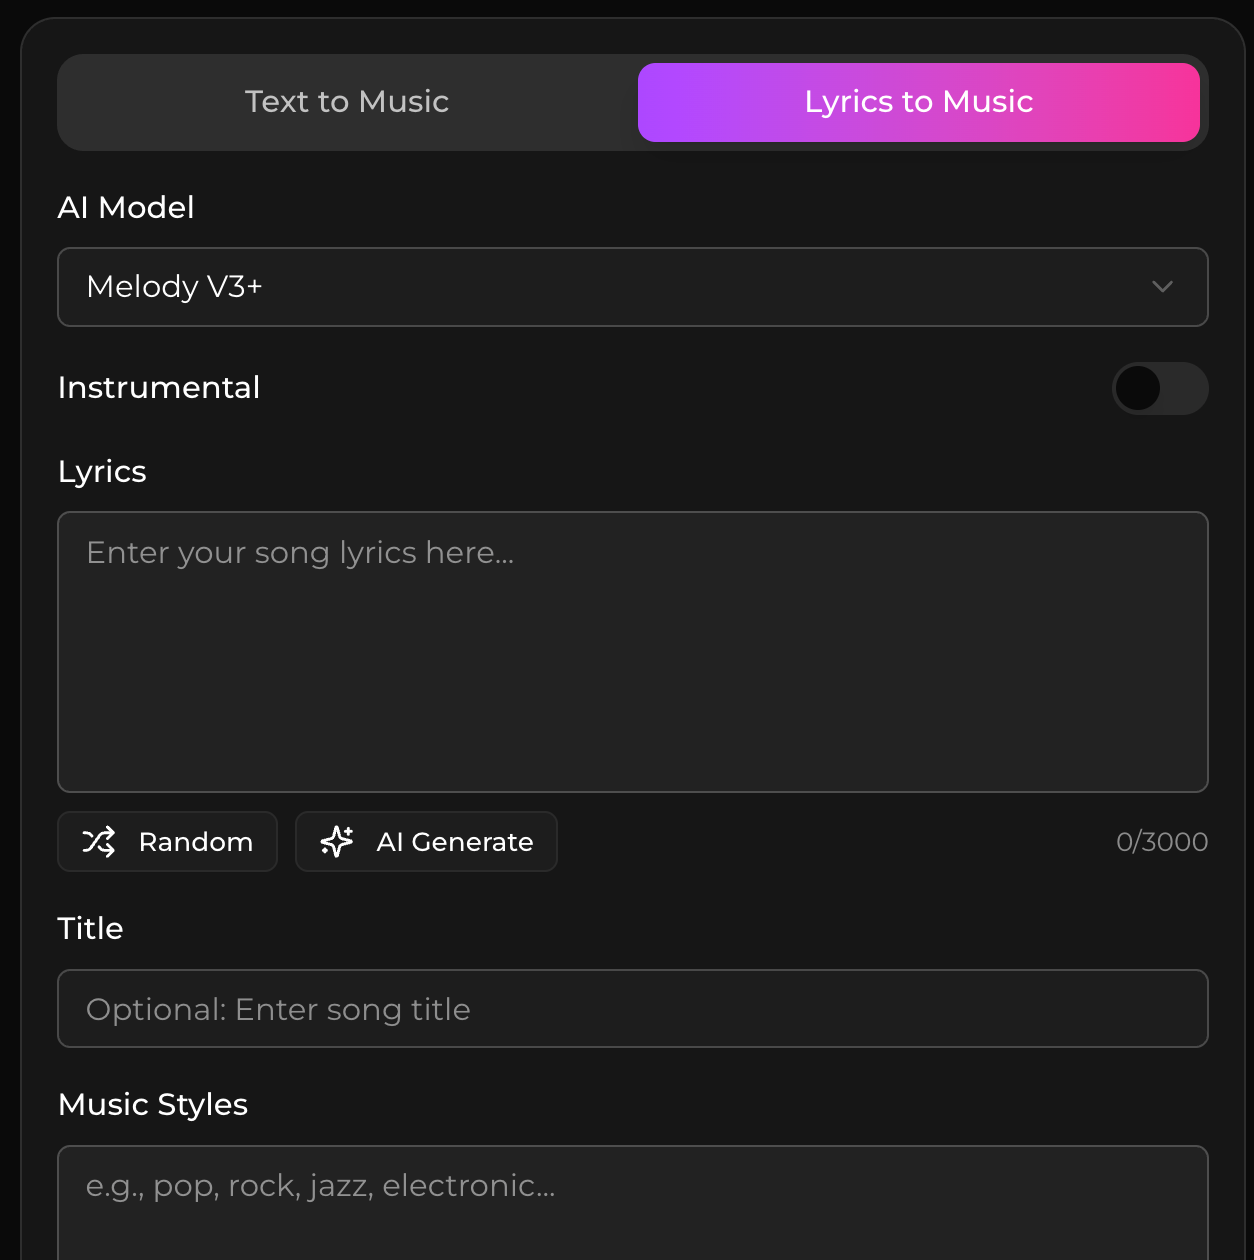This screenshot has width=1254, height=1260.
Task: Click the AI Model dropdown chevron arrow
Action: tap(1162, 287)
